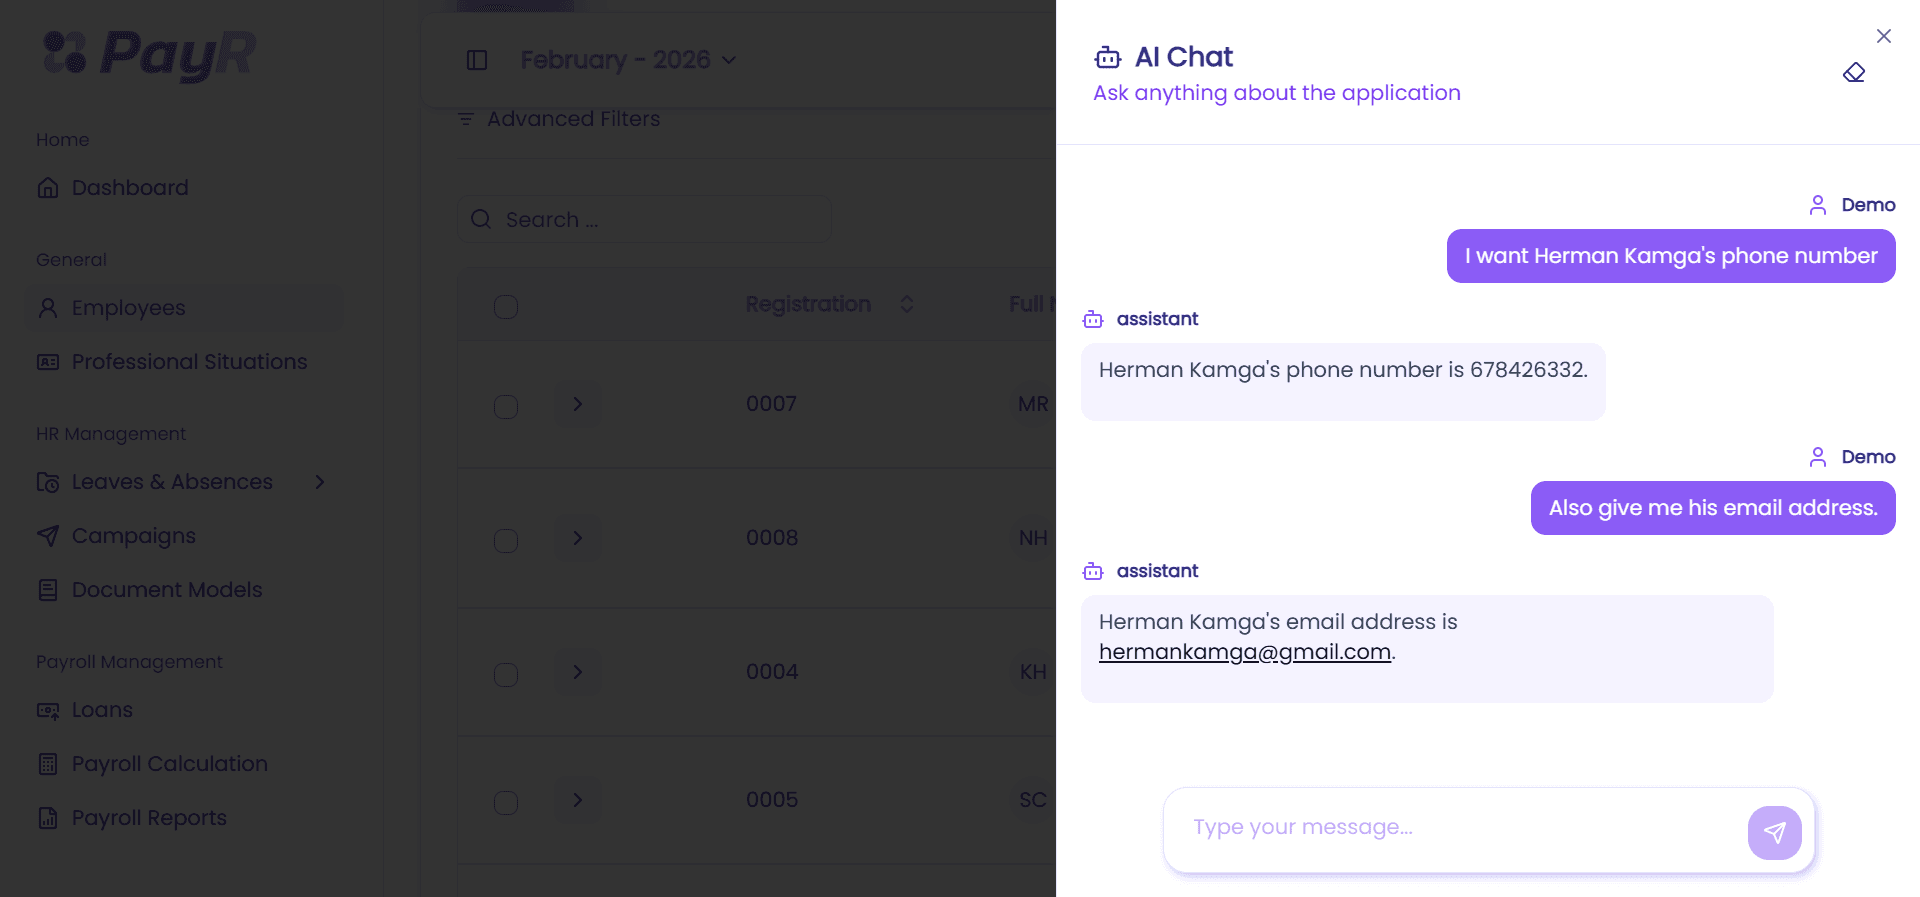Check the box for registration 0007
1920x897 pixels.
pos(506,406)
